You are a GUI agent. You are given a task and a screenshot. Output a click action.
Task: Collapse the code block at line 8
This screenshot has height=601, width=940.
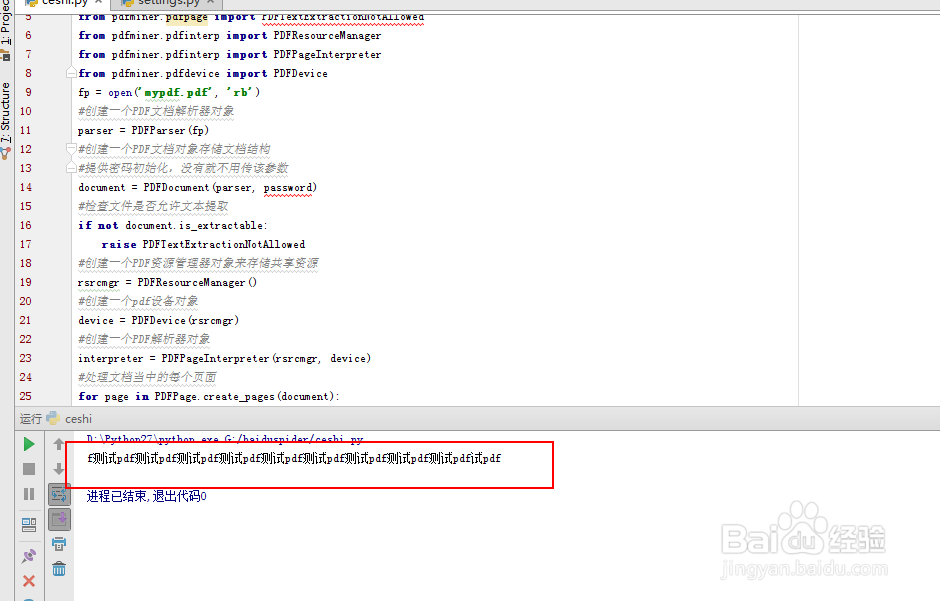click(70, 72)
